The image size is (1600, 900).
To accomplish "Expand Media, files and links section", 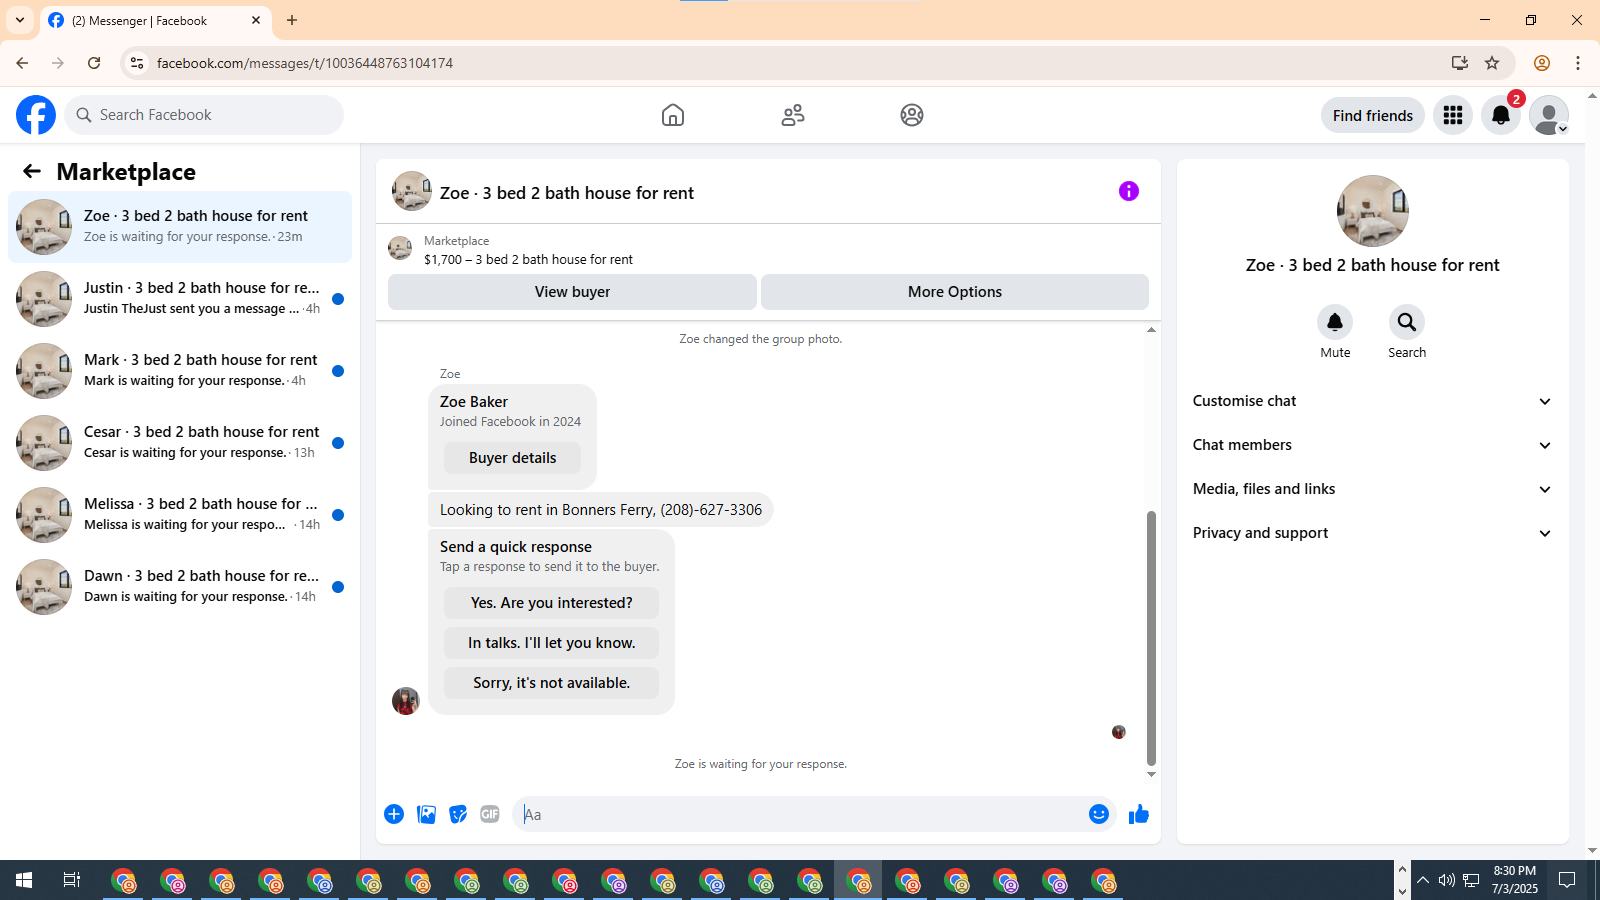I will click(1373, 489).
